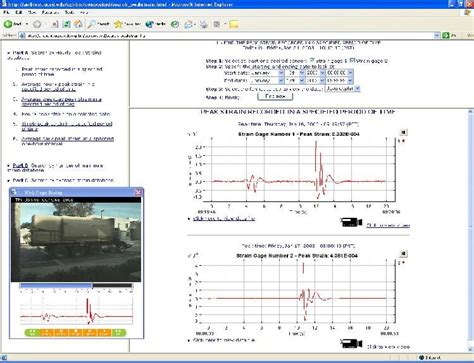Open the Favorites menu
Viewport: 474px width, 363px height.
pyautogui.click(x=50, y=12)
